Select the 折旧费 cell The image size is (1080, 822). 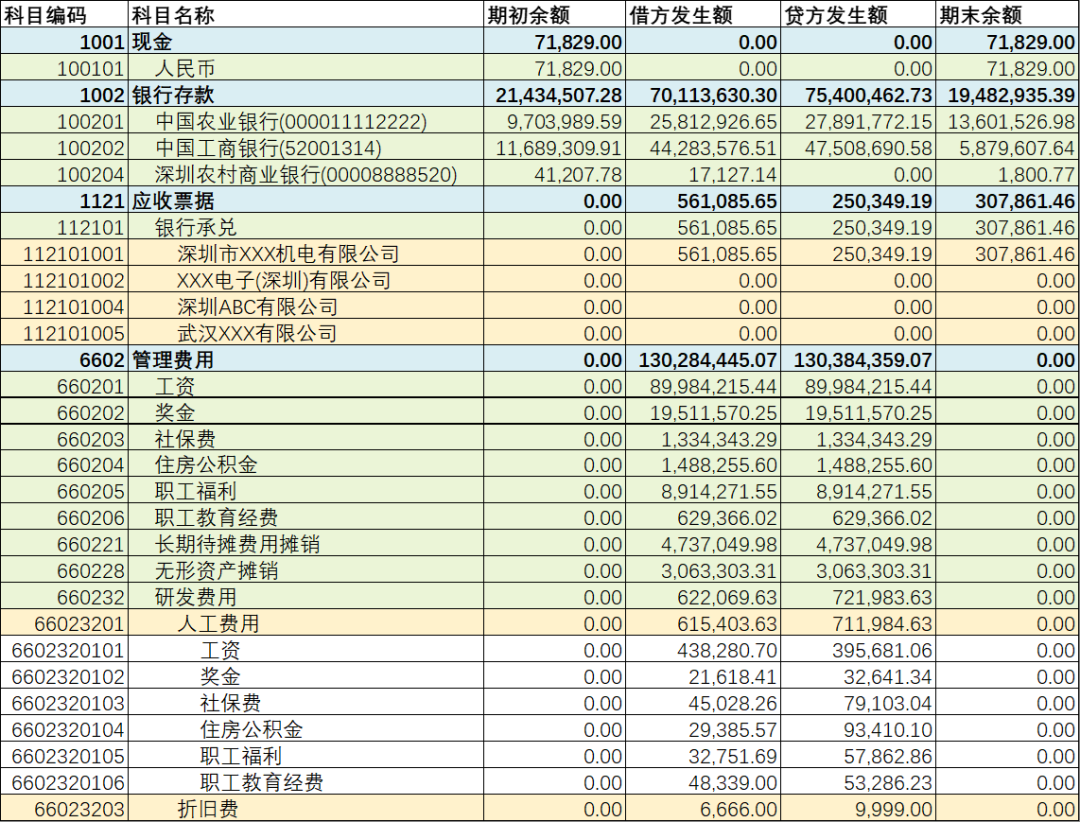click(x=306, y=808)
